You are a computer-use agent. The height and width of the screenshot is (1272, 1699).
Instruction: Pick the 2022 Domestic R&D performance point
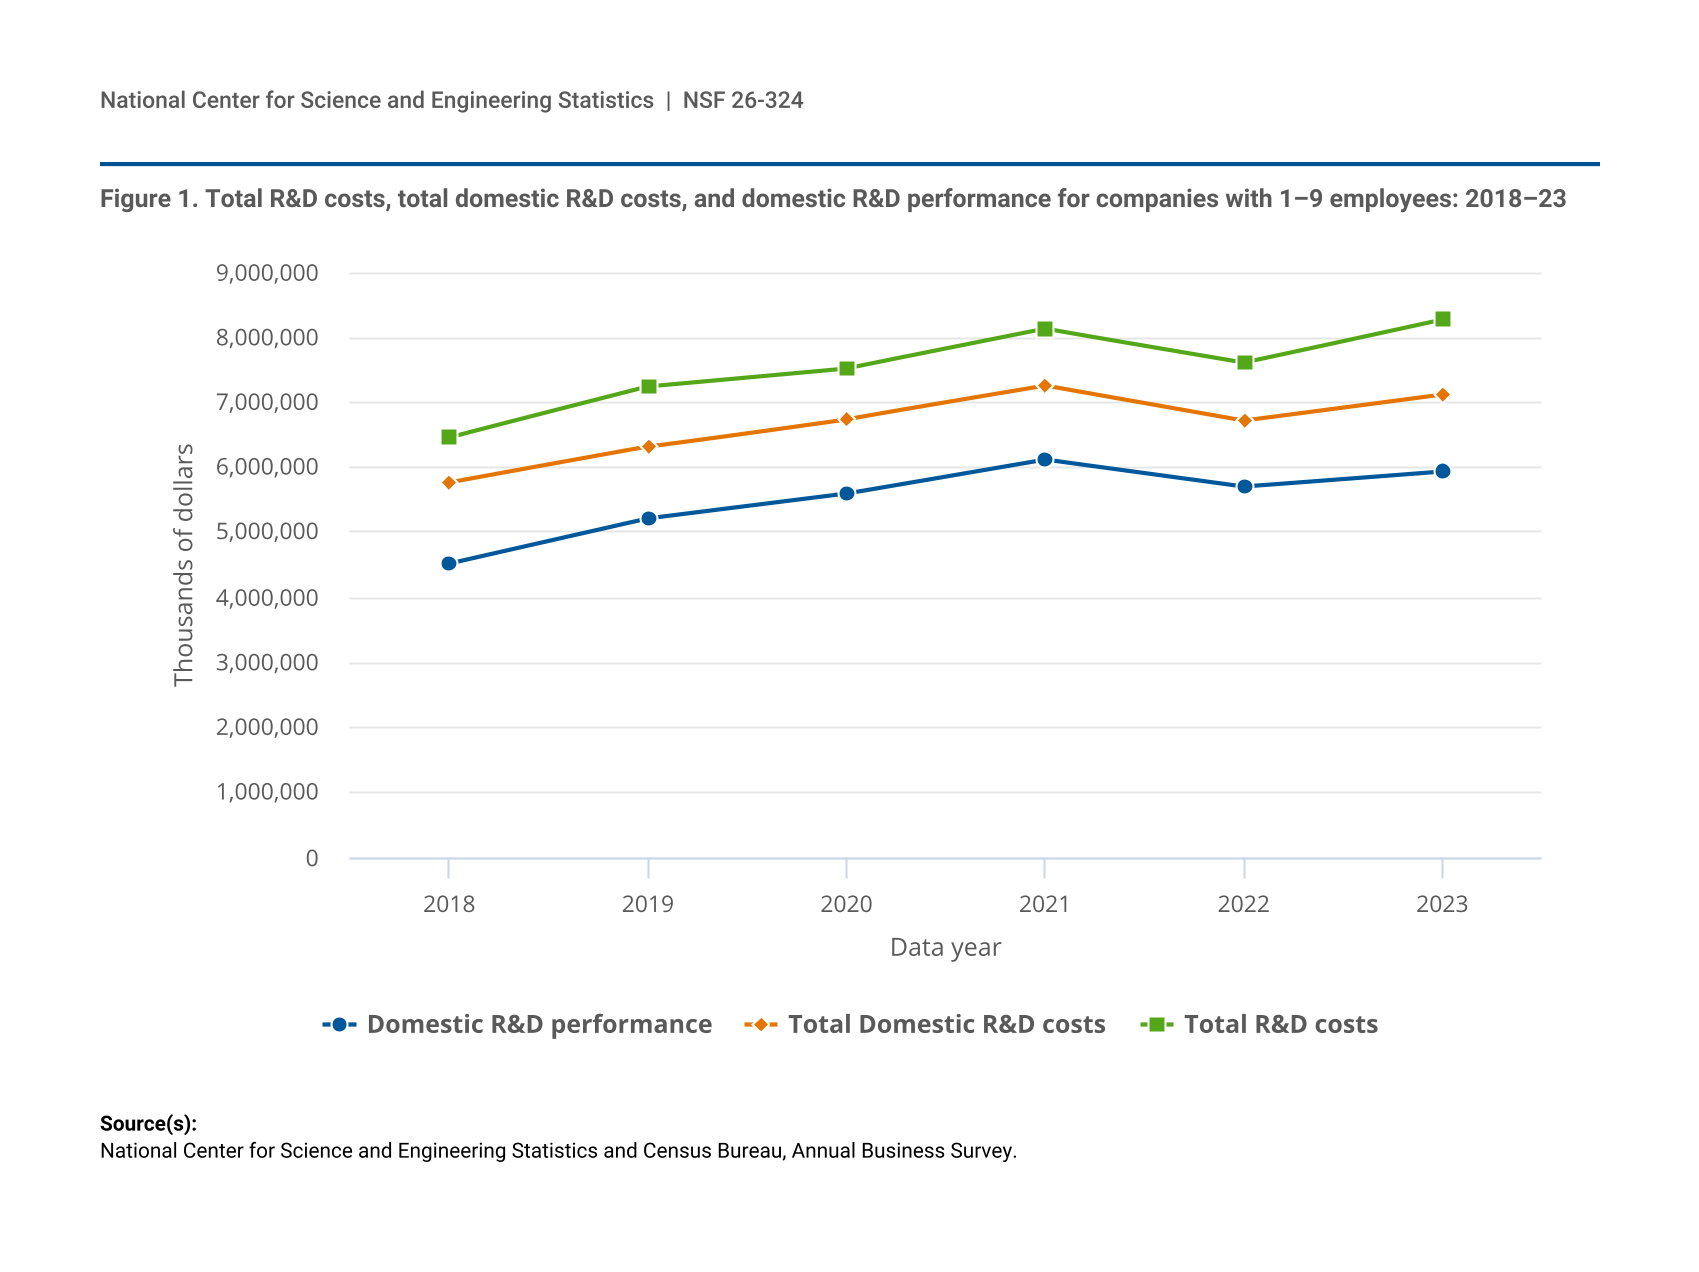coord(1245,486)
